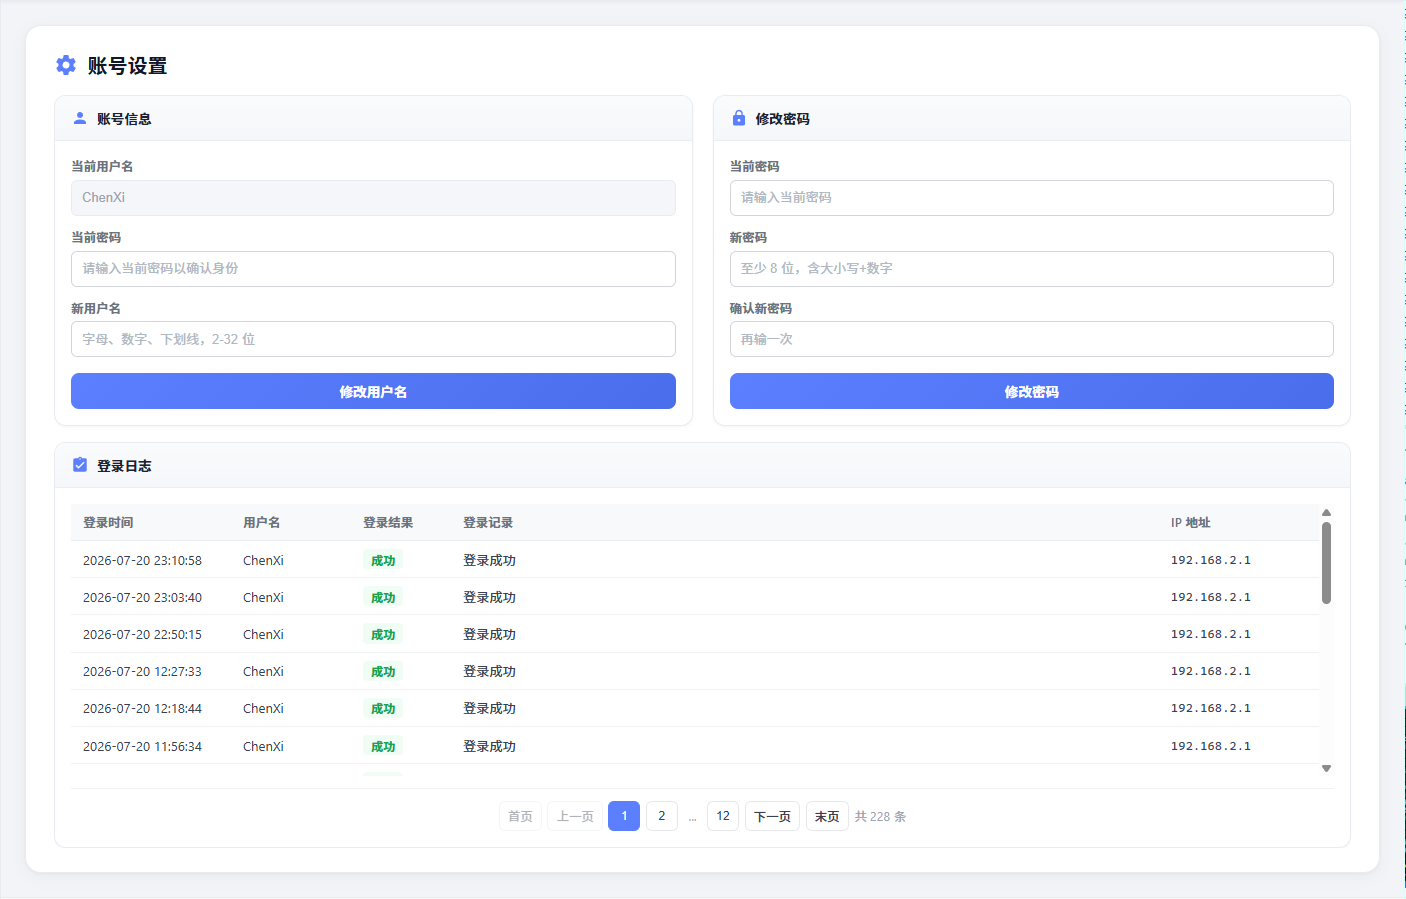Click the 末页 pagination button

pos(827,816)
